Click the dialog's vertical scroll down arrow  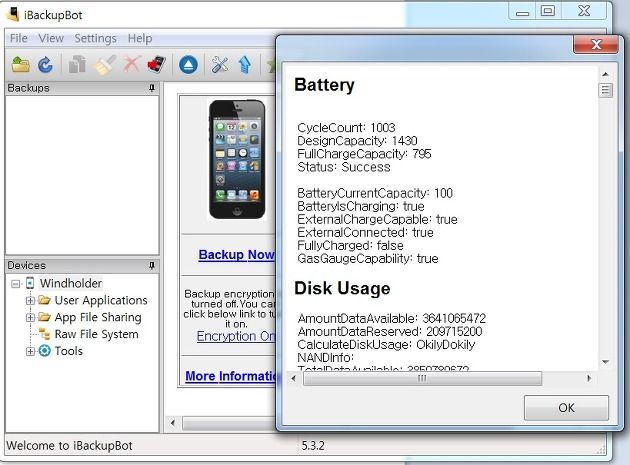click(605, 362)
